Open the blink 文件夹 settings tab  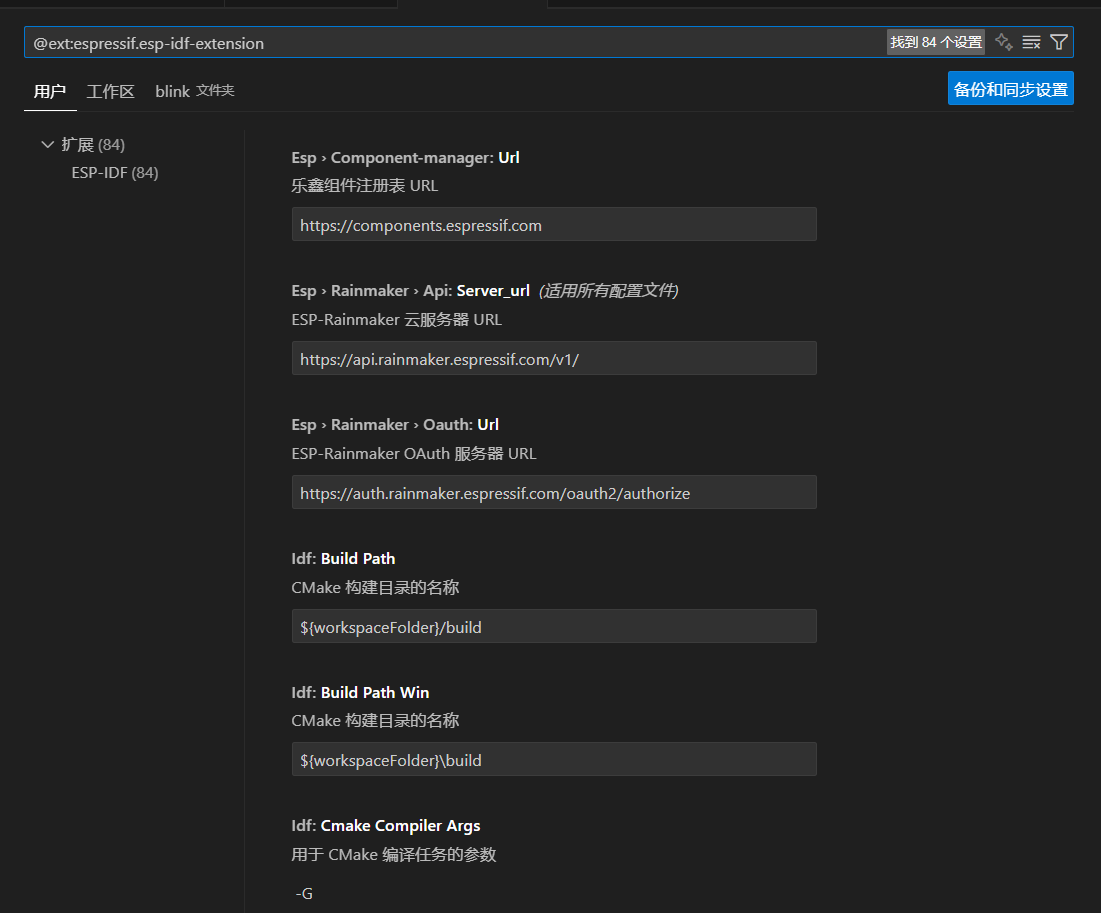195,91
